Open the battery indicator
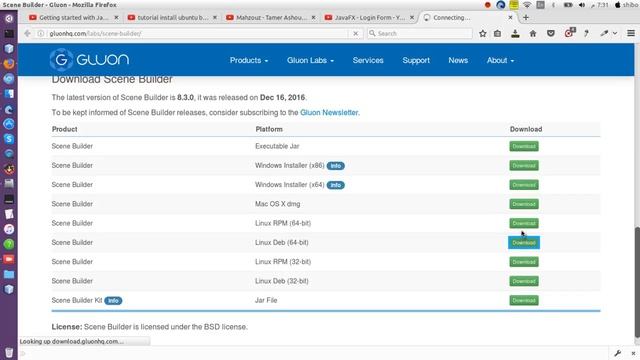Viewport: 640px width, 360px height. coord(568,5)
